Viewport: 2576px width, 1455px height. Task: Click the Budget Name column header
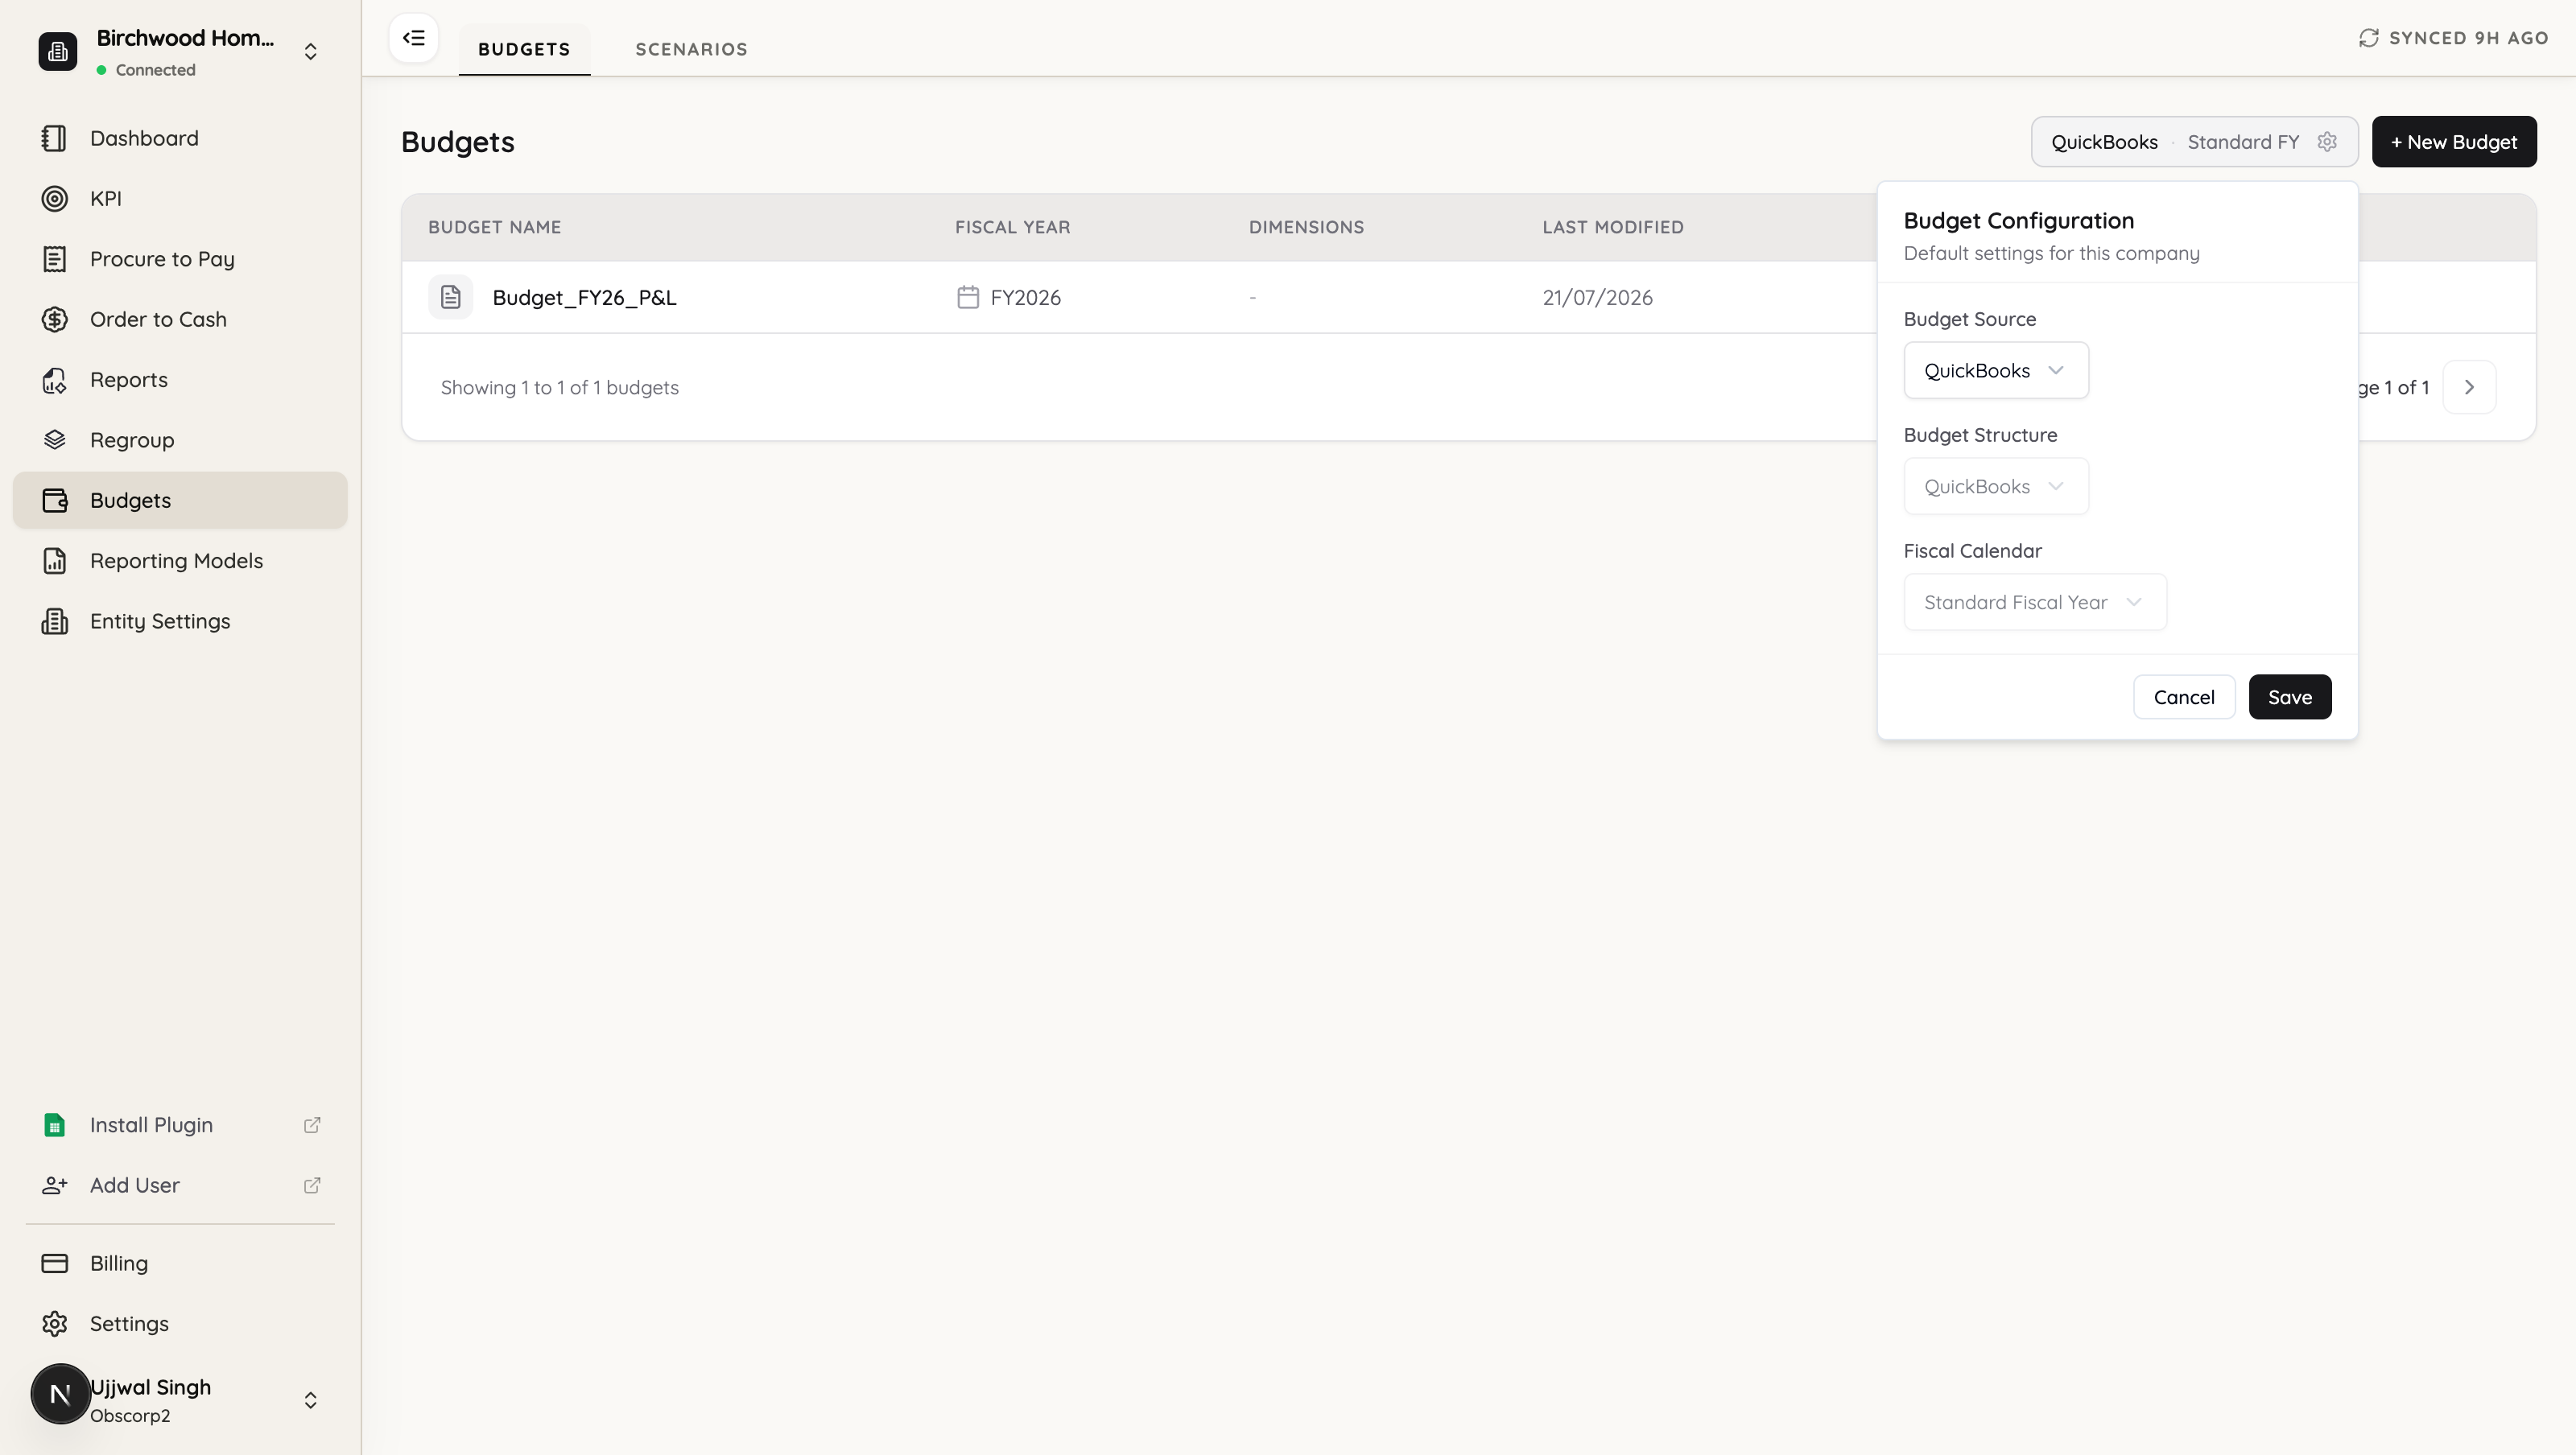pos(494,227)
